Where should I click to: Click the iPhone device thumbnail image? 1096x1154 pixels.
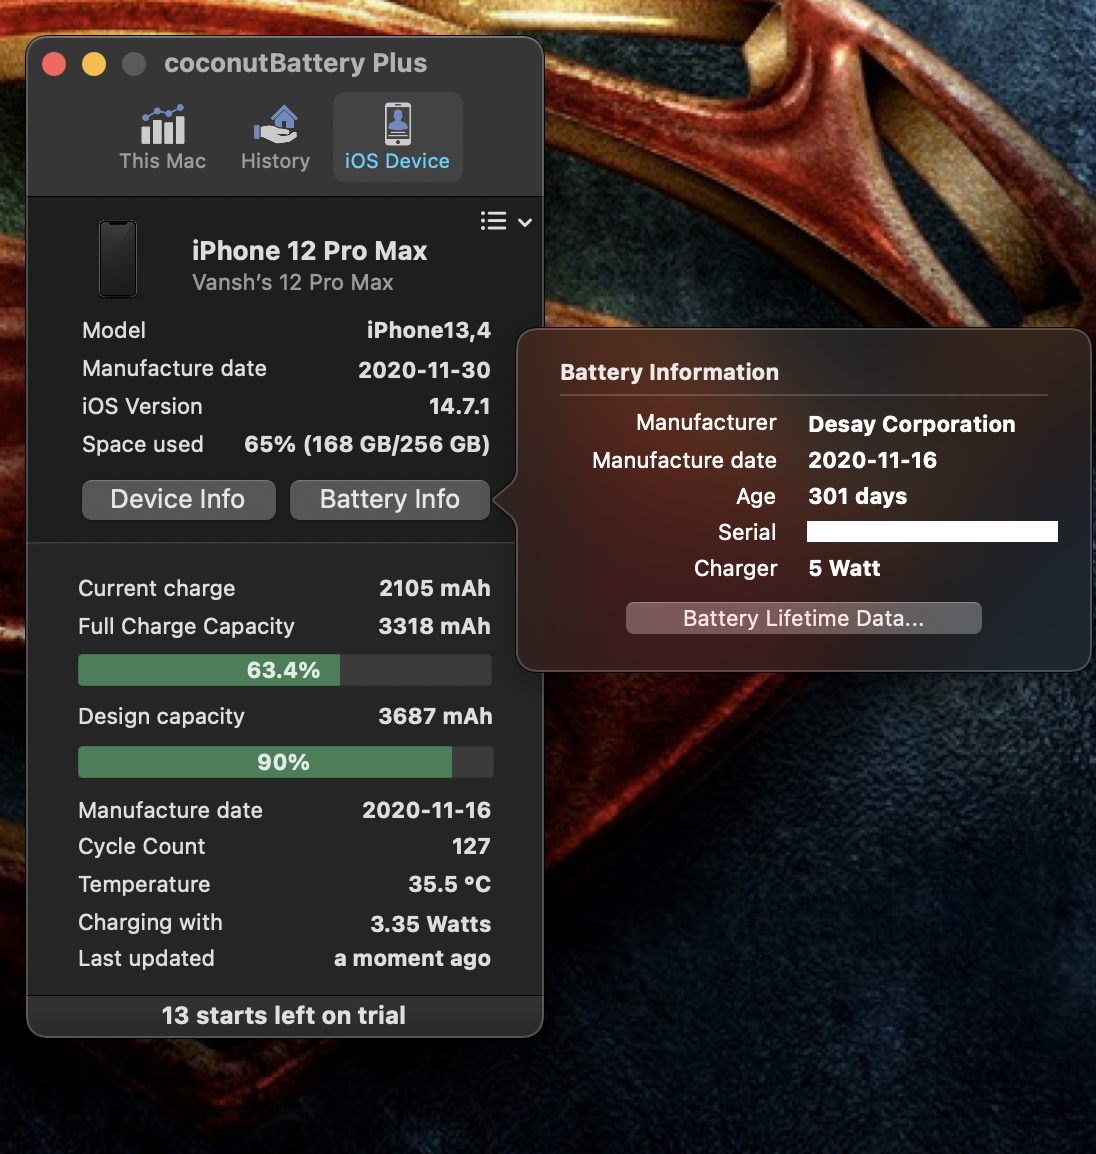[x=118, y=259]
